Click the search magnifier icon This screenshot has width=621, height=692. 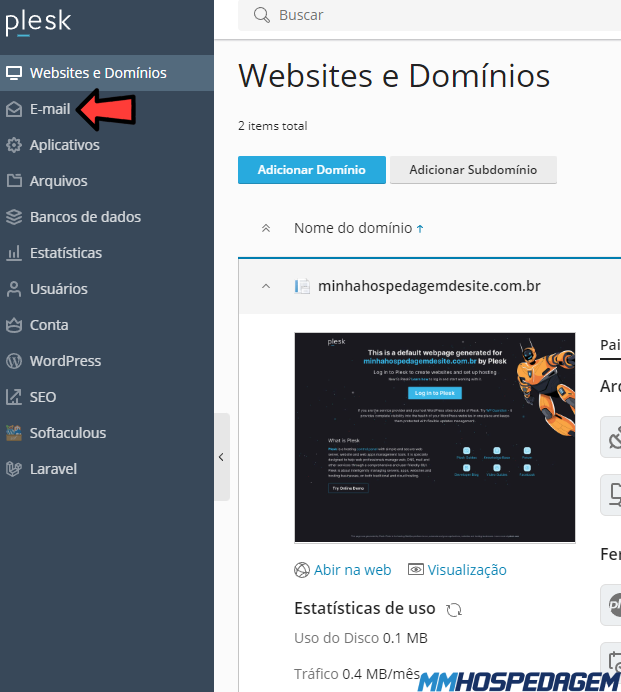[262, 15]
